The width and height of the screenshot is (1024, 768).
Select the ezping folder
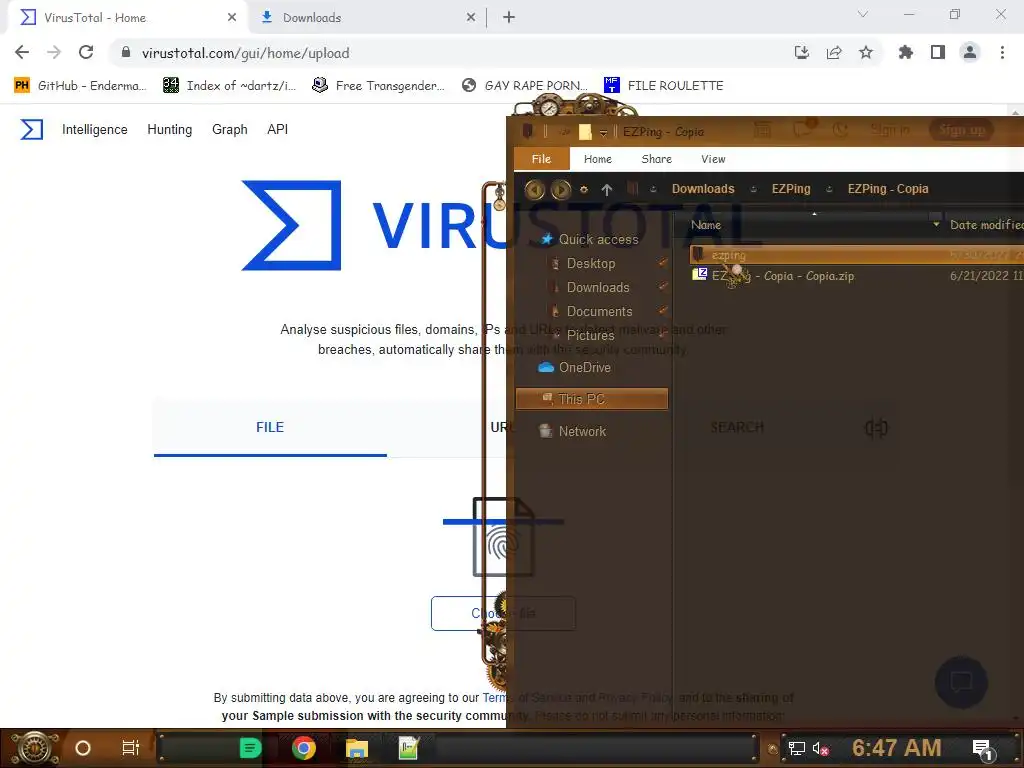tap(857, 255)
